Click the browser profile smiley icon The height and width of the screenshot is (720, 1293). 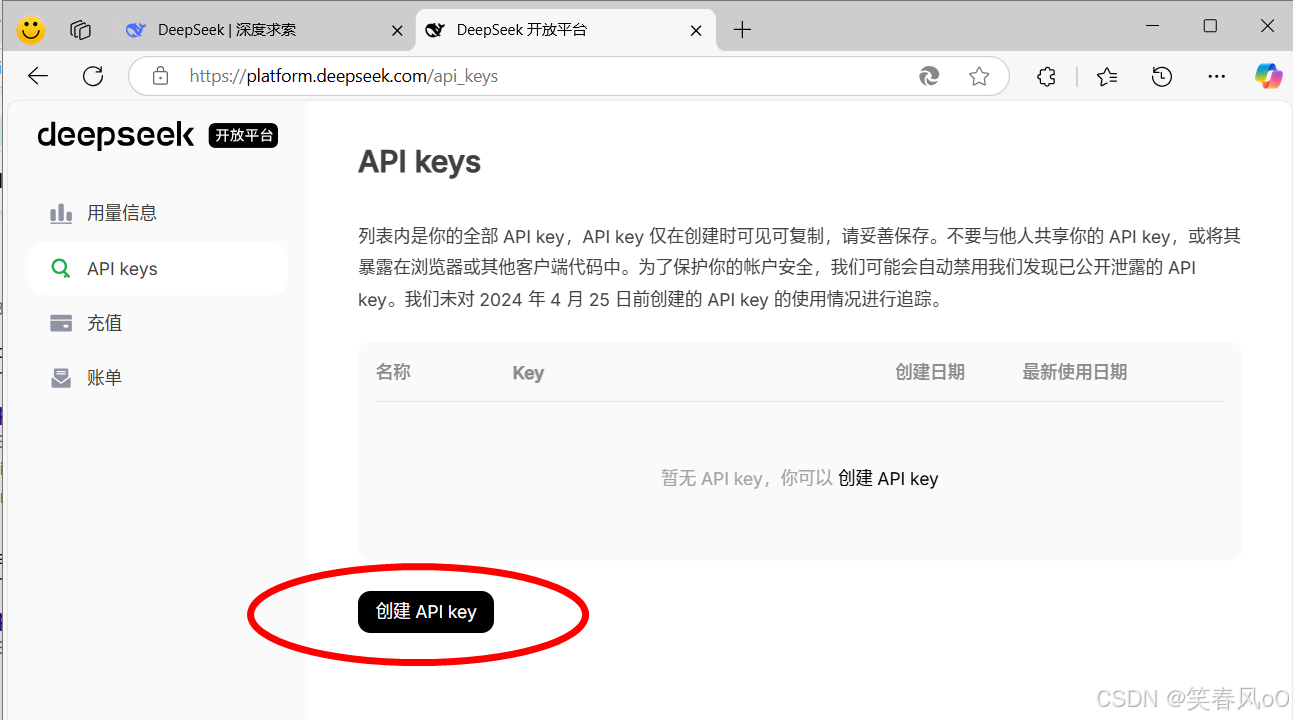[x=31, y=30]
